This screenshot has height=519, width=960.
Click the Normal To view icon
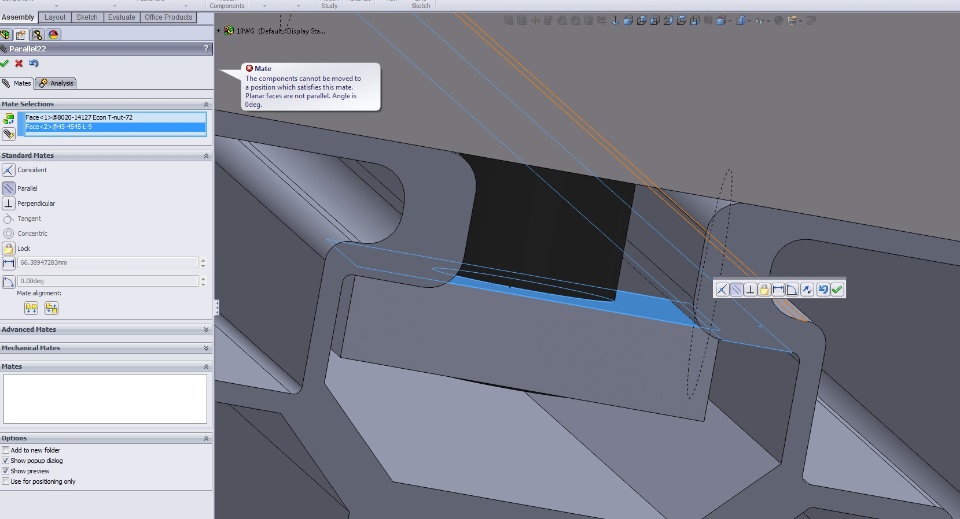click(x=615, y=20)
